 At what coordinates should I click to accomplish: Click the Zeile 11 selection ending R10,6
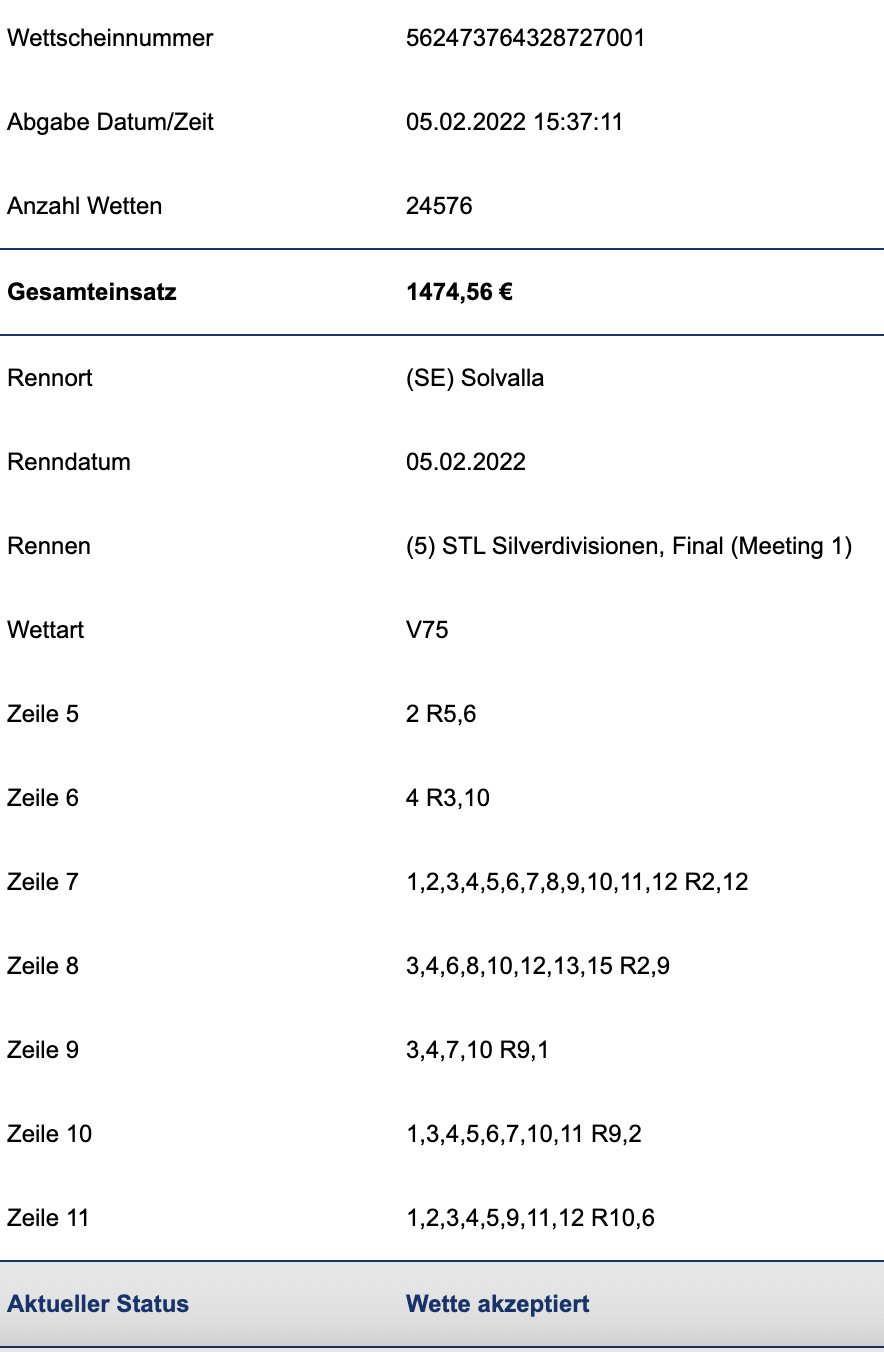coord(531,1218)
